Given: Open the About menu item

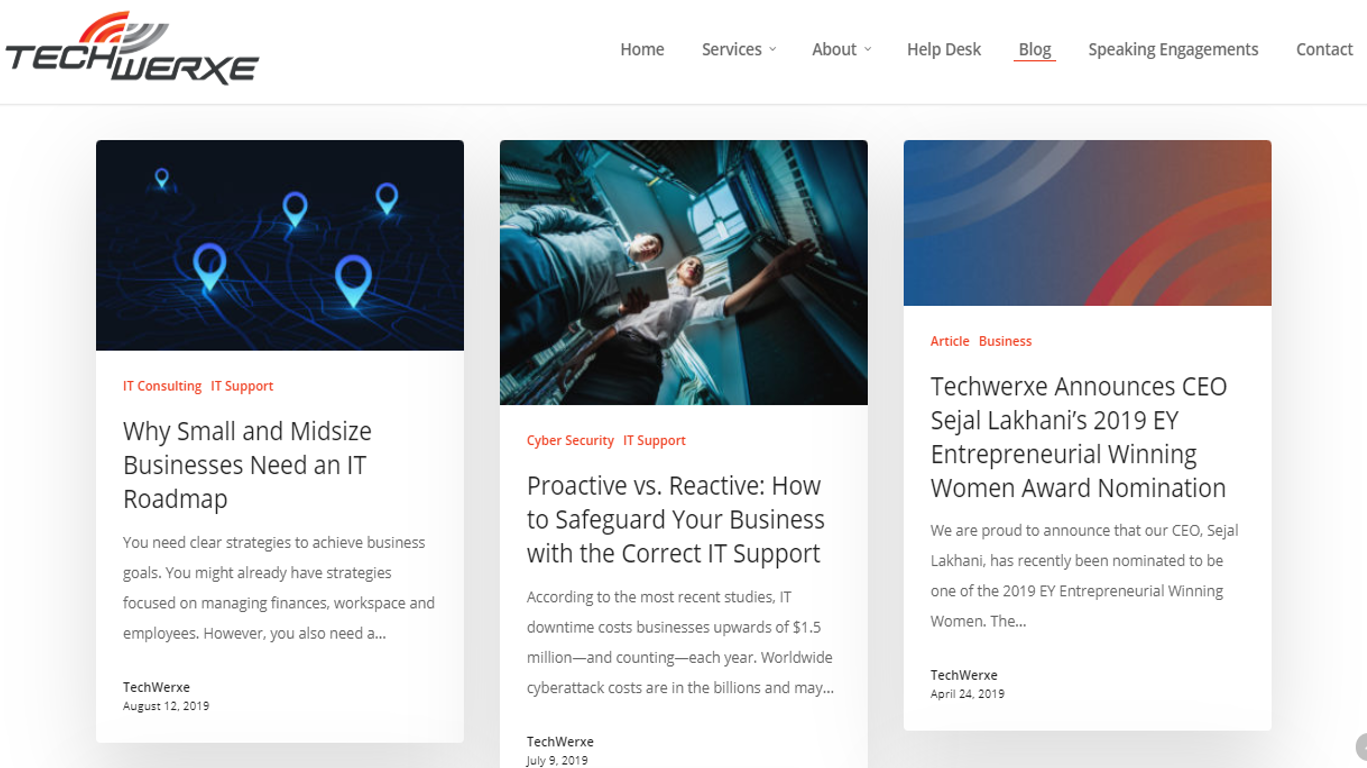Looking at the screenshot, I should coord(834,49).
